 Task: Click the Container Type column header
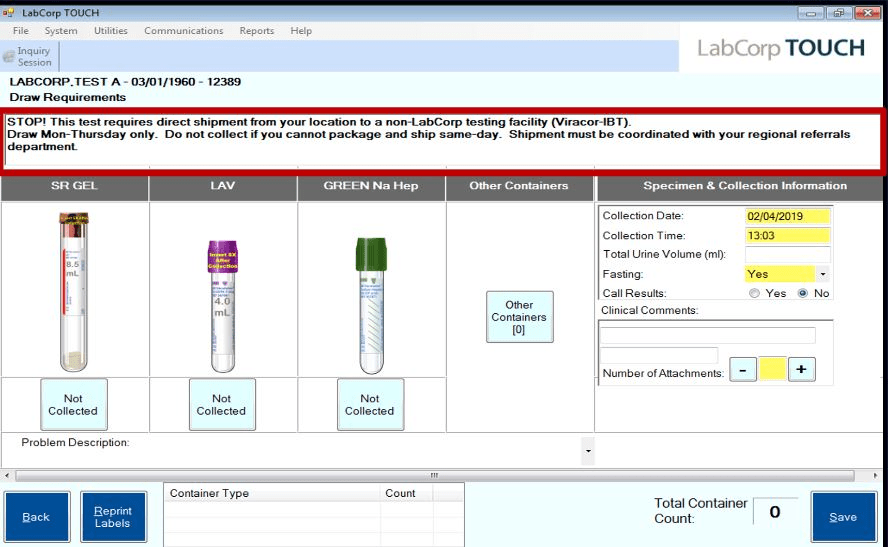[x=272, y=493]
